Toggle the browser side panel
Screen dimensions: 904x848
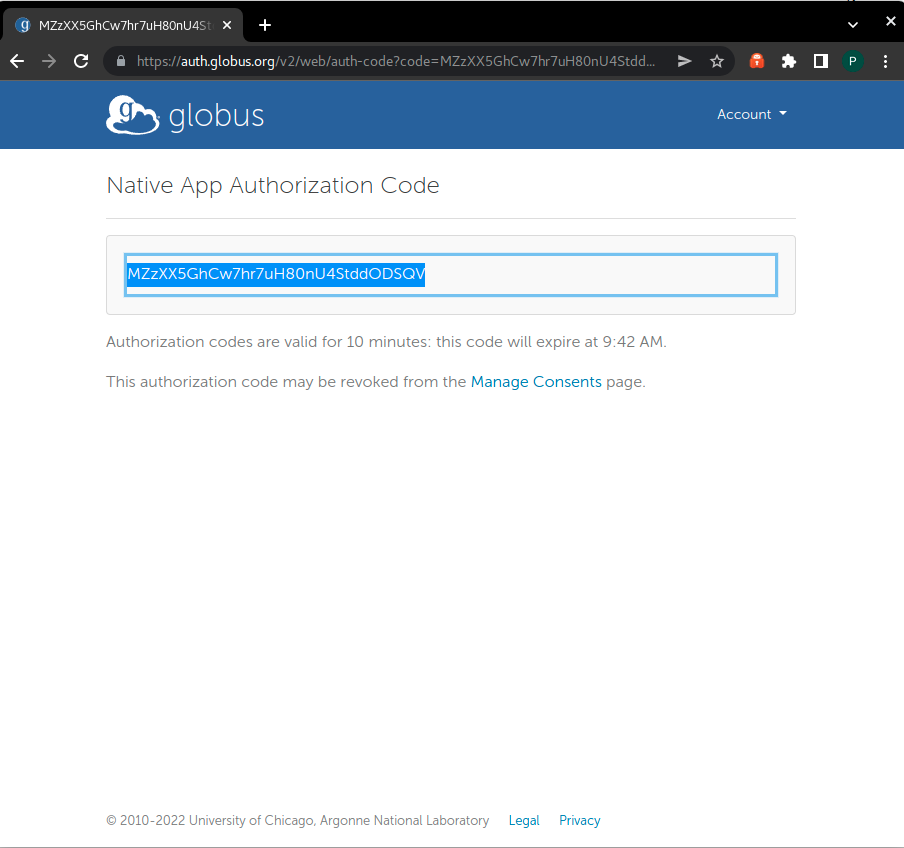coord(820,61)
